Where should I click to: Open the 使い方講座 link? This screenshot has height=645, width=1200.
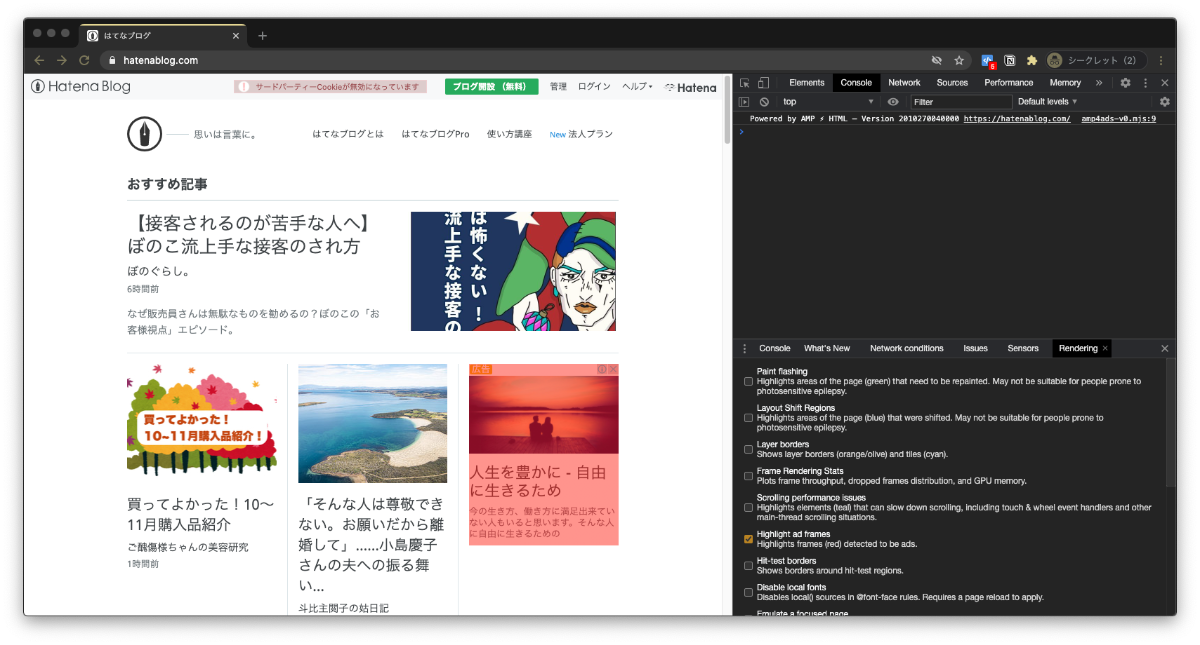click(x=509, y=134)
